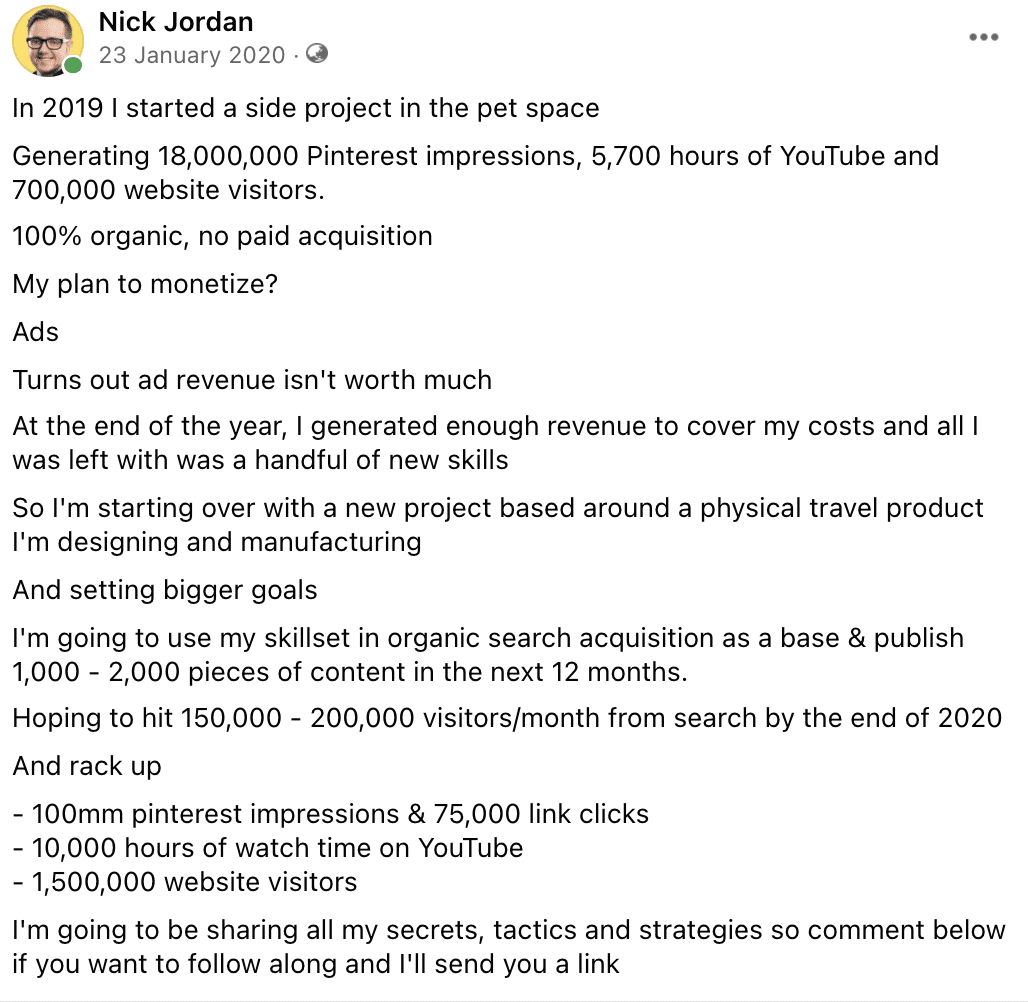The width and height of the screenshot is (1028, 1002).
Task: Open Nick Jordan's profile picture
Action: point(48,41)
